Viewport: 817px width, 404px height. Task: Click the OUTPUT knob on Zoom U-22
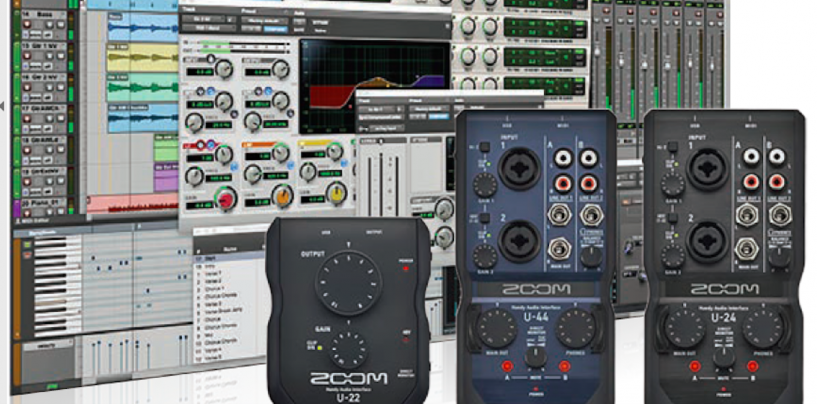[349, 283]
